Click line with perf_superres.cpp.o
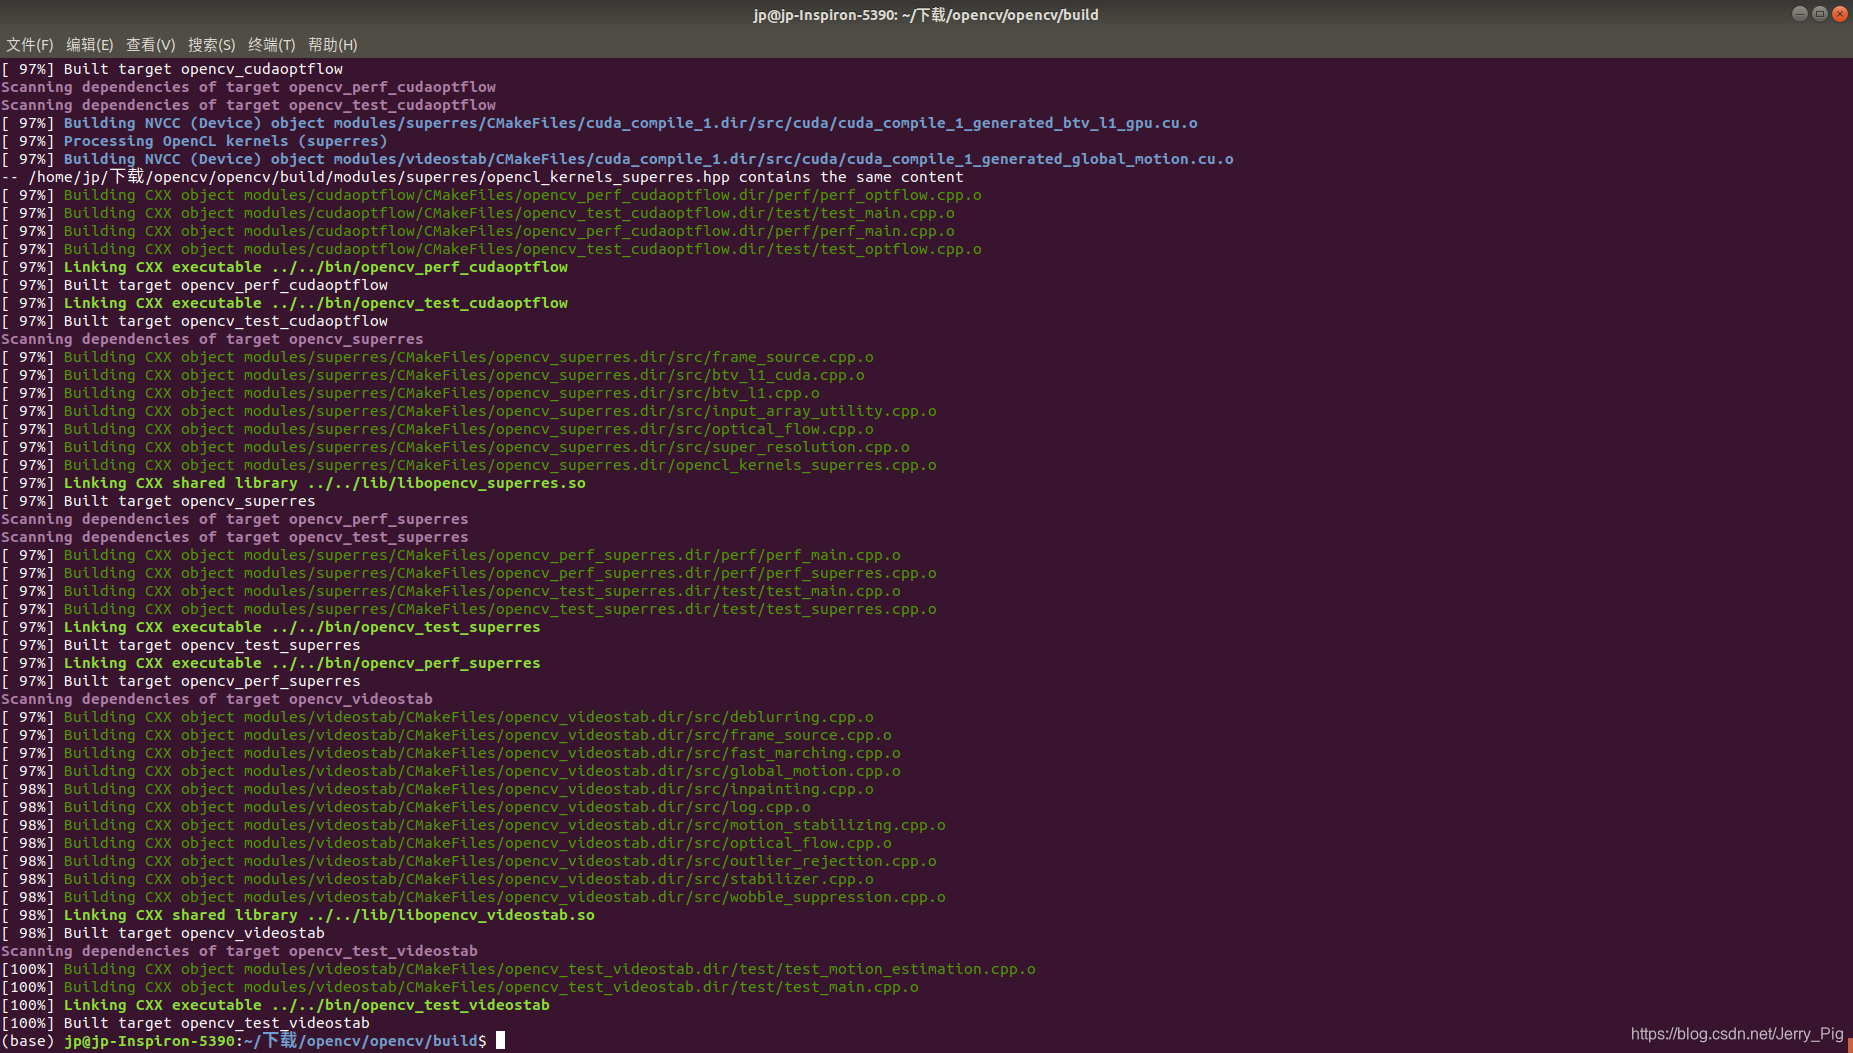Screen dimensions: 1853x1053 point(469,573)
